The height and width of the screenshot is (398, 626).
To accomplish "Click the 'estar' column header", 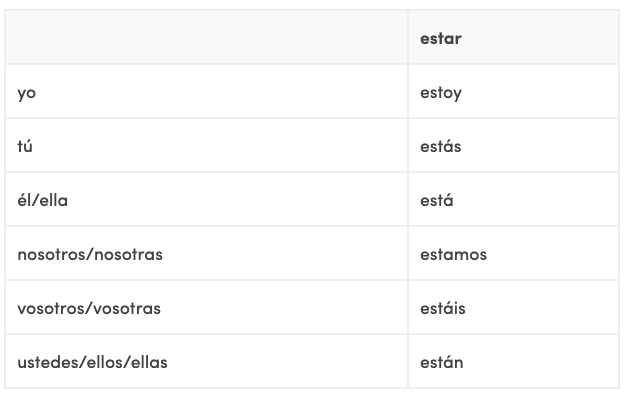I will [x=513, y=37].
